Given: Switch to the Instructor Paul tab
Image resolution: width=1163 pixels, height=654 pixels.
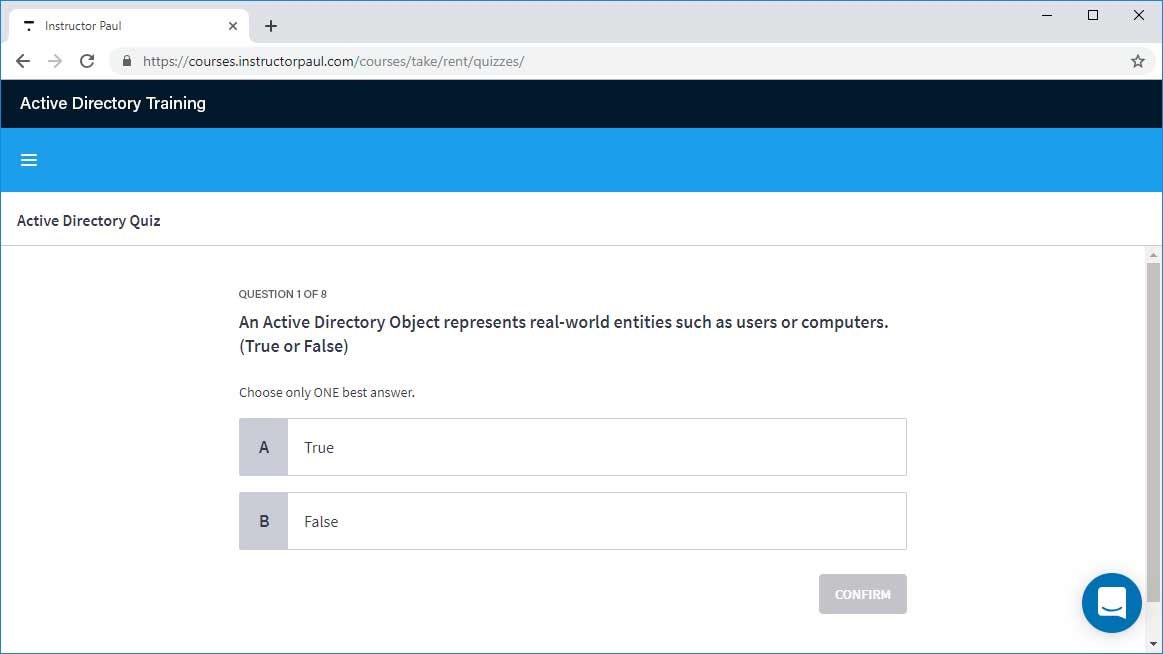Looking at the screenshot, I should (110, 26).
